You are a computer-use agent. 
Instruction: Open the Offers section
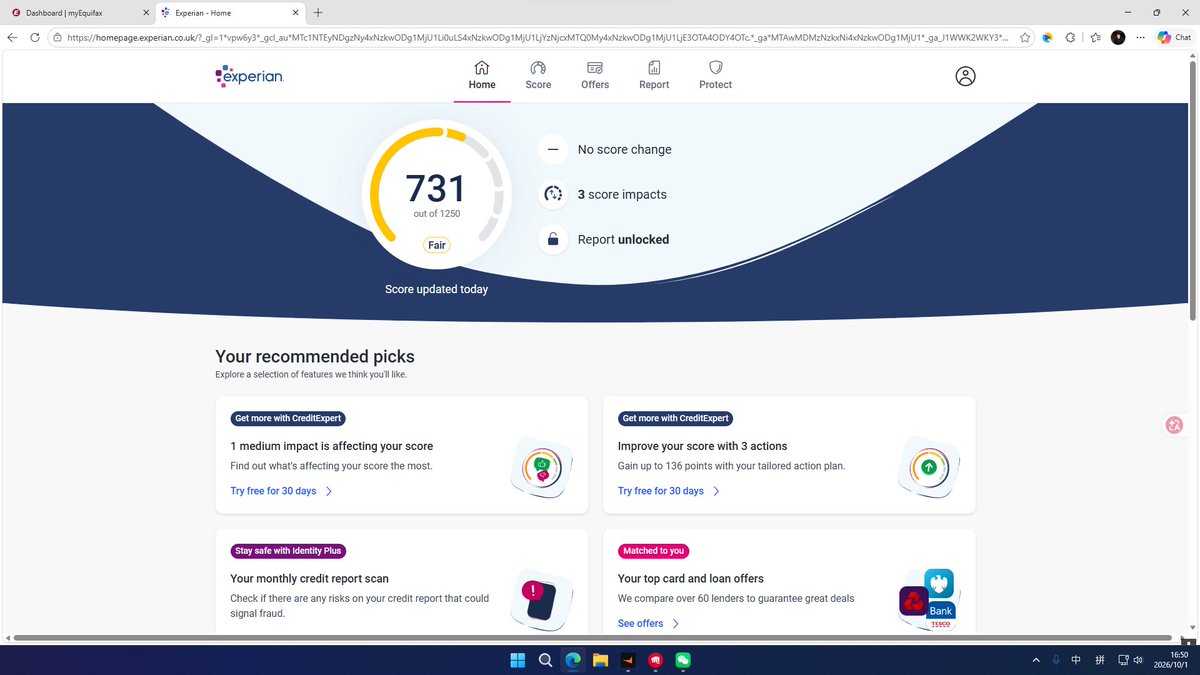(595, 75)
